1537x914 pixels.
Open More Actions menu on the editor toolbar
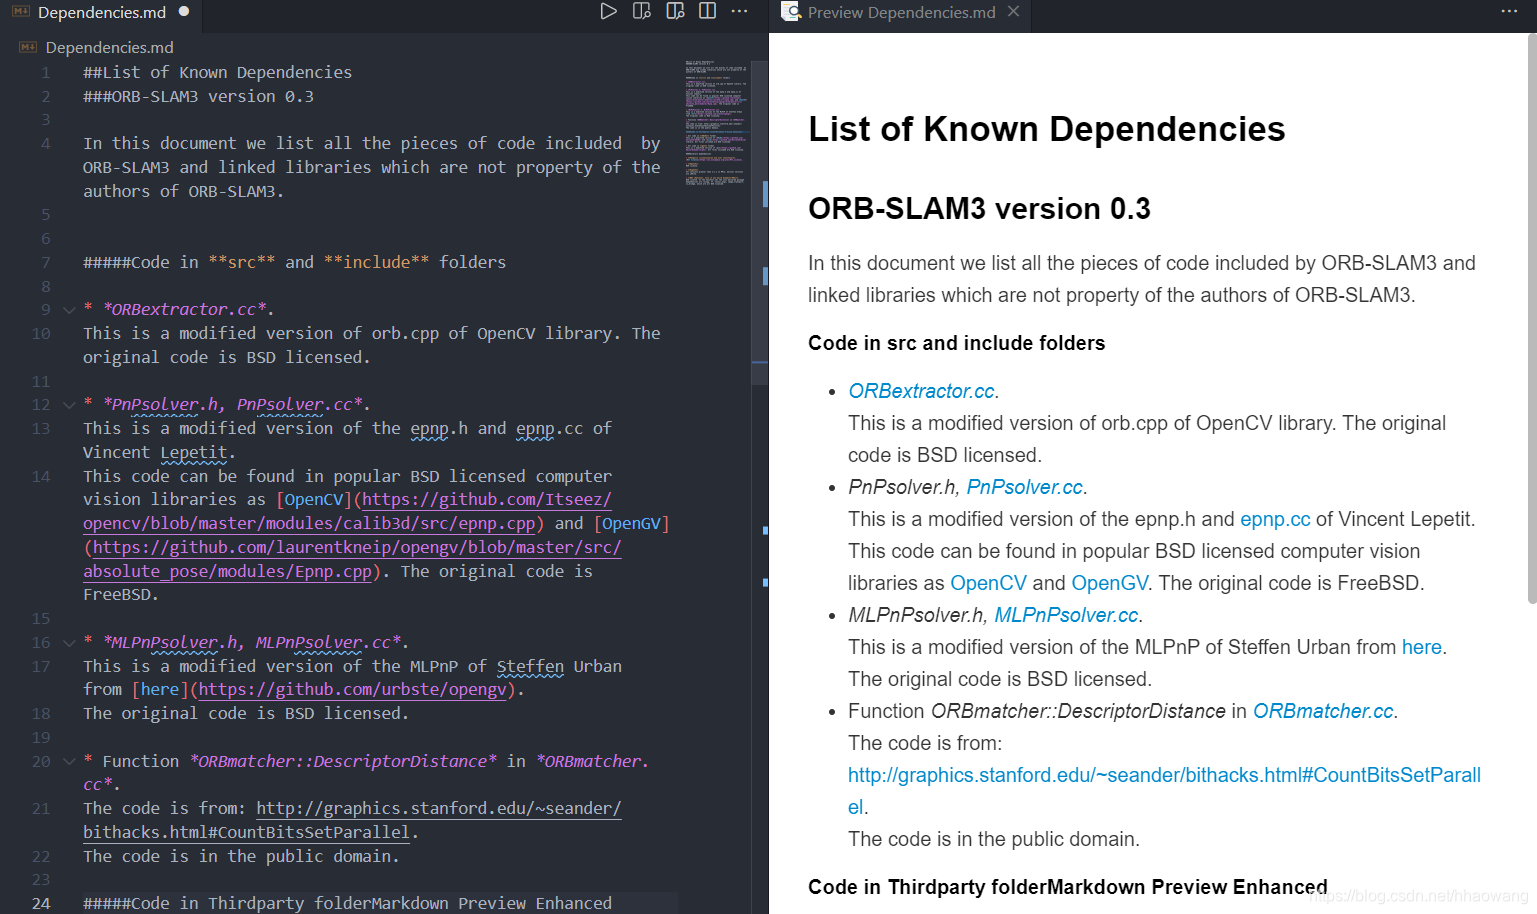740,11
